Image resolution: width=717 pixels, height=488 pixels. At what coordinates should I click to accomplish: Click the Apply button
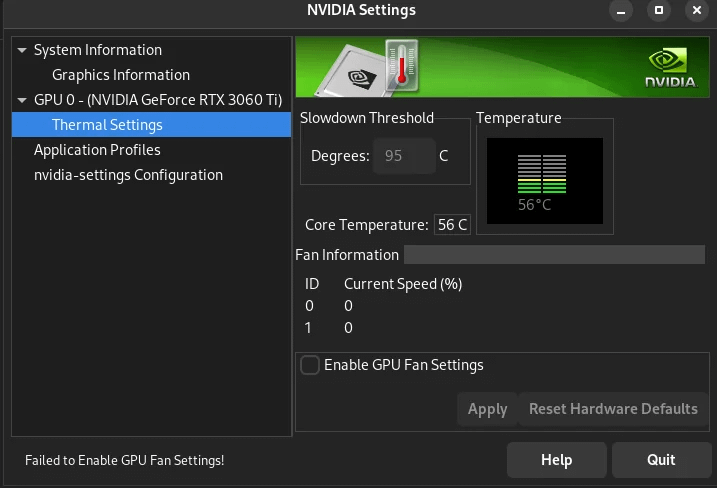[x=487, y=409]
